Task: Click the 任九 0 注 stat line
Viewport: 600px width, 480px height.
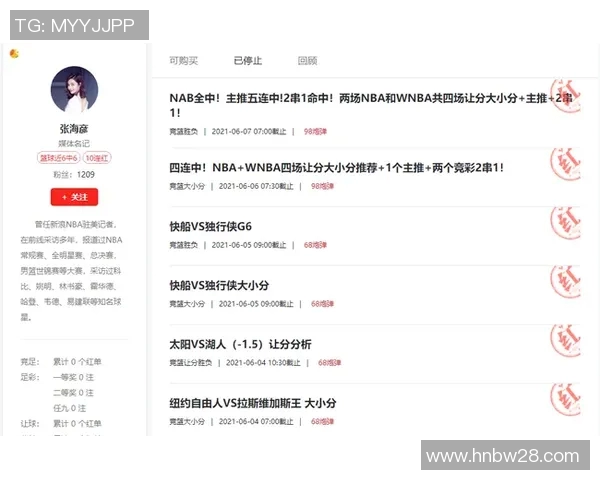Action: pyautogui.click(x=69, y=408)
